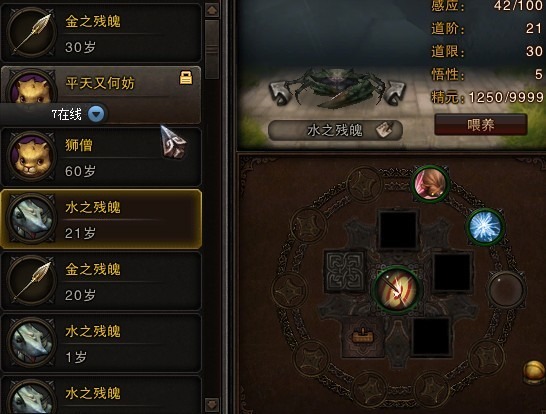Click the 喂养 feed button

pyautogui.click(x=481, y=125)
